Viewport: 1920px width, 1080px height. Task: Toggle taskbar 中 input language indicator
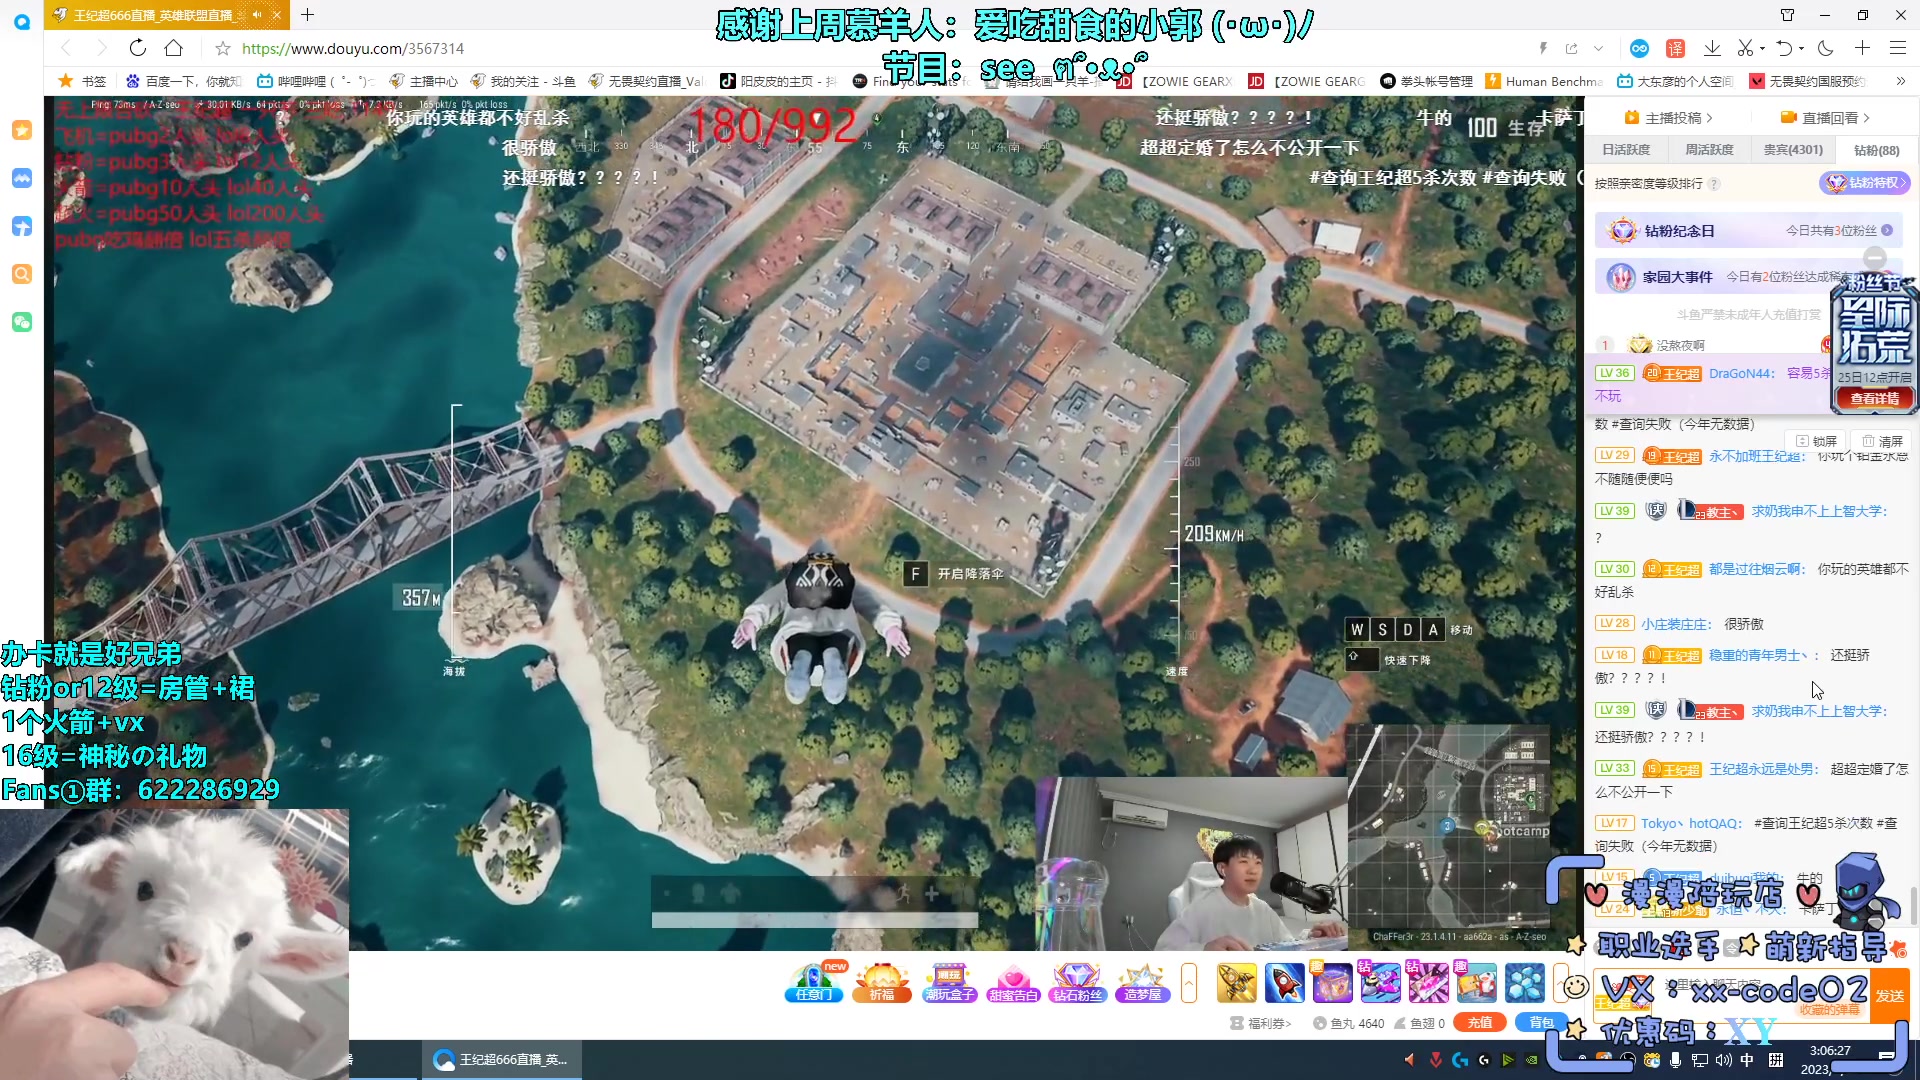[x=1747, y=1060]
